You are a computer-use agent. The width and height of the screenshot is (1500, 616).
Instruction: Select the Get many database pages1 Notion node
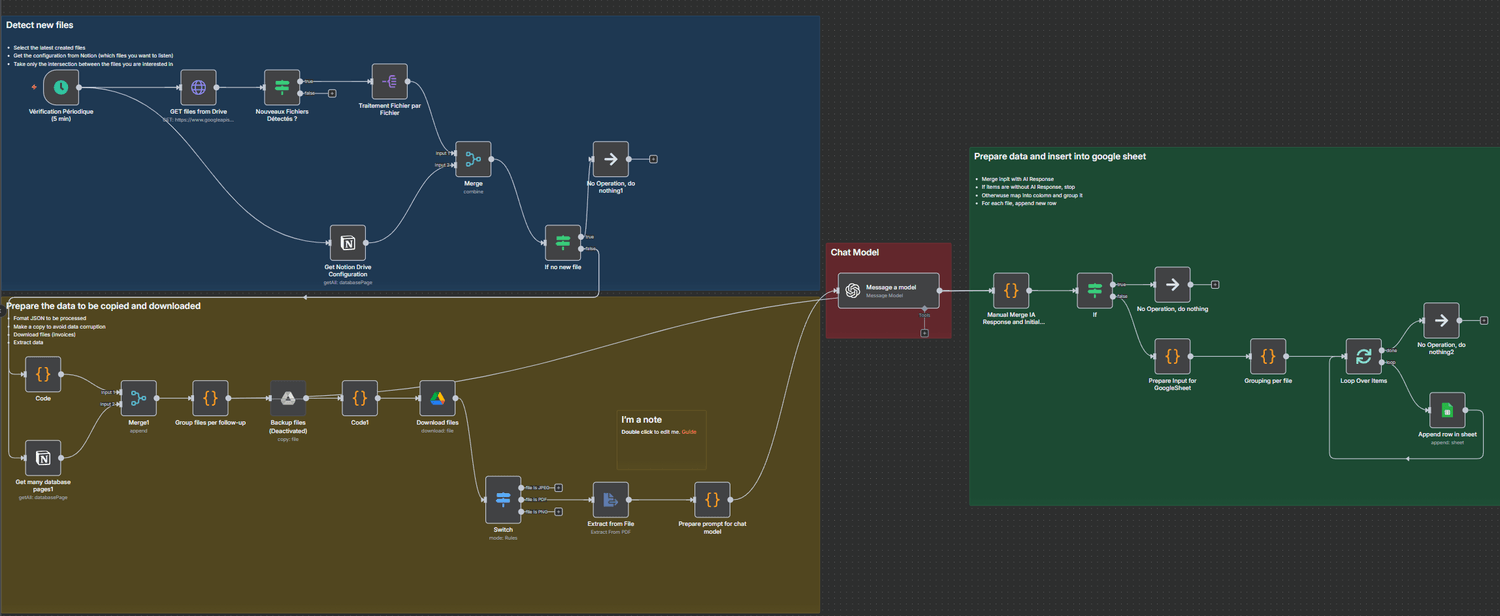pos(43,458)
